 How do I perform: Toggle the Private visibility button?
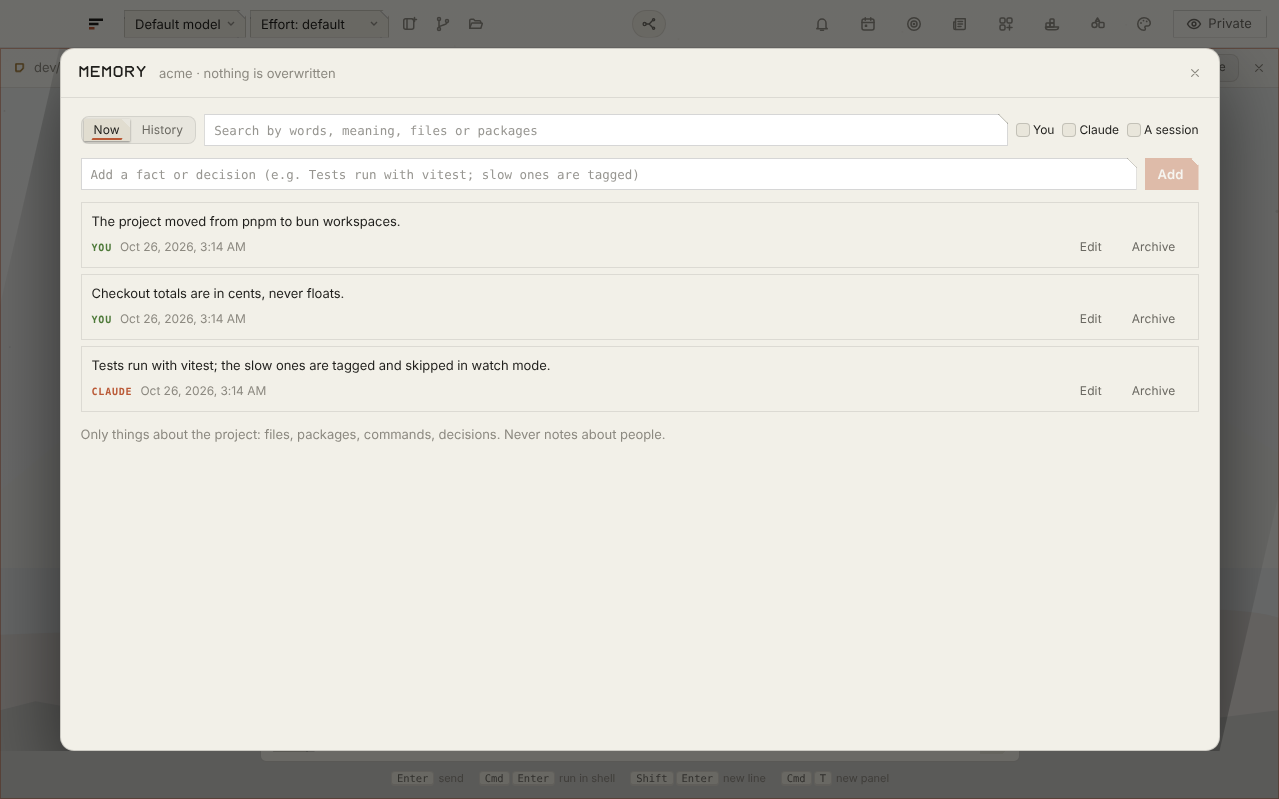pyautogui.click(x=1219, y=24)
